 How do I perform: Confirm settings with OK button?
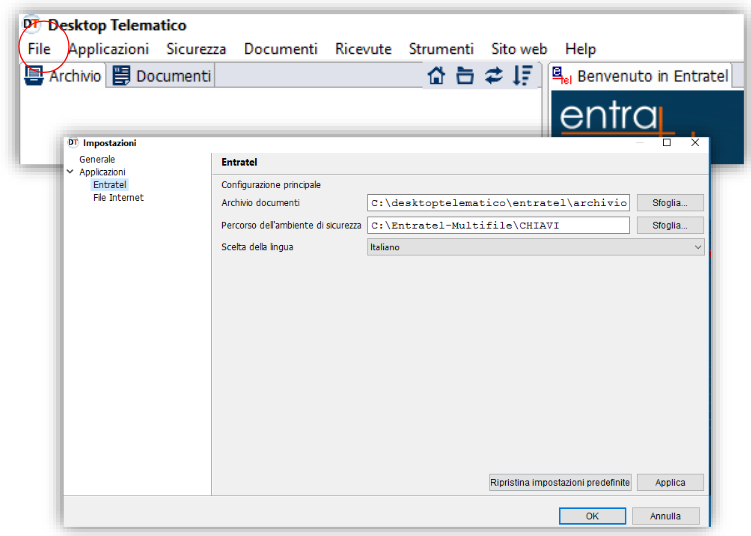[592, 516]
